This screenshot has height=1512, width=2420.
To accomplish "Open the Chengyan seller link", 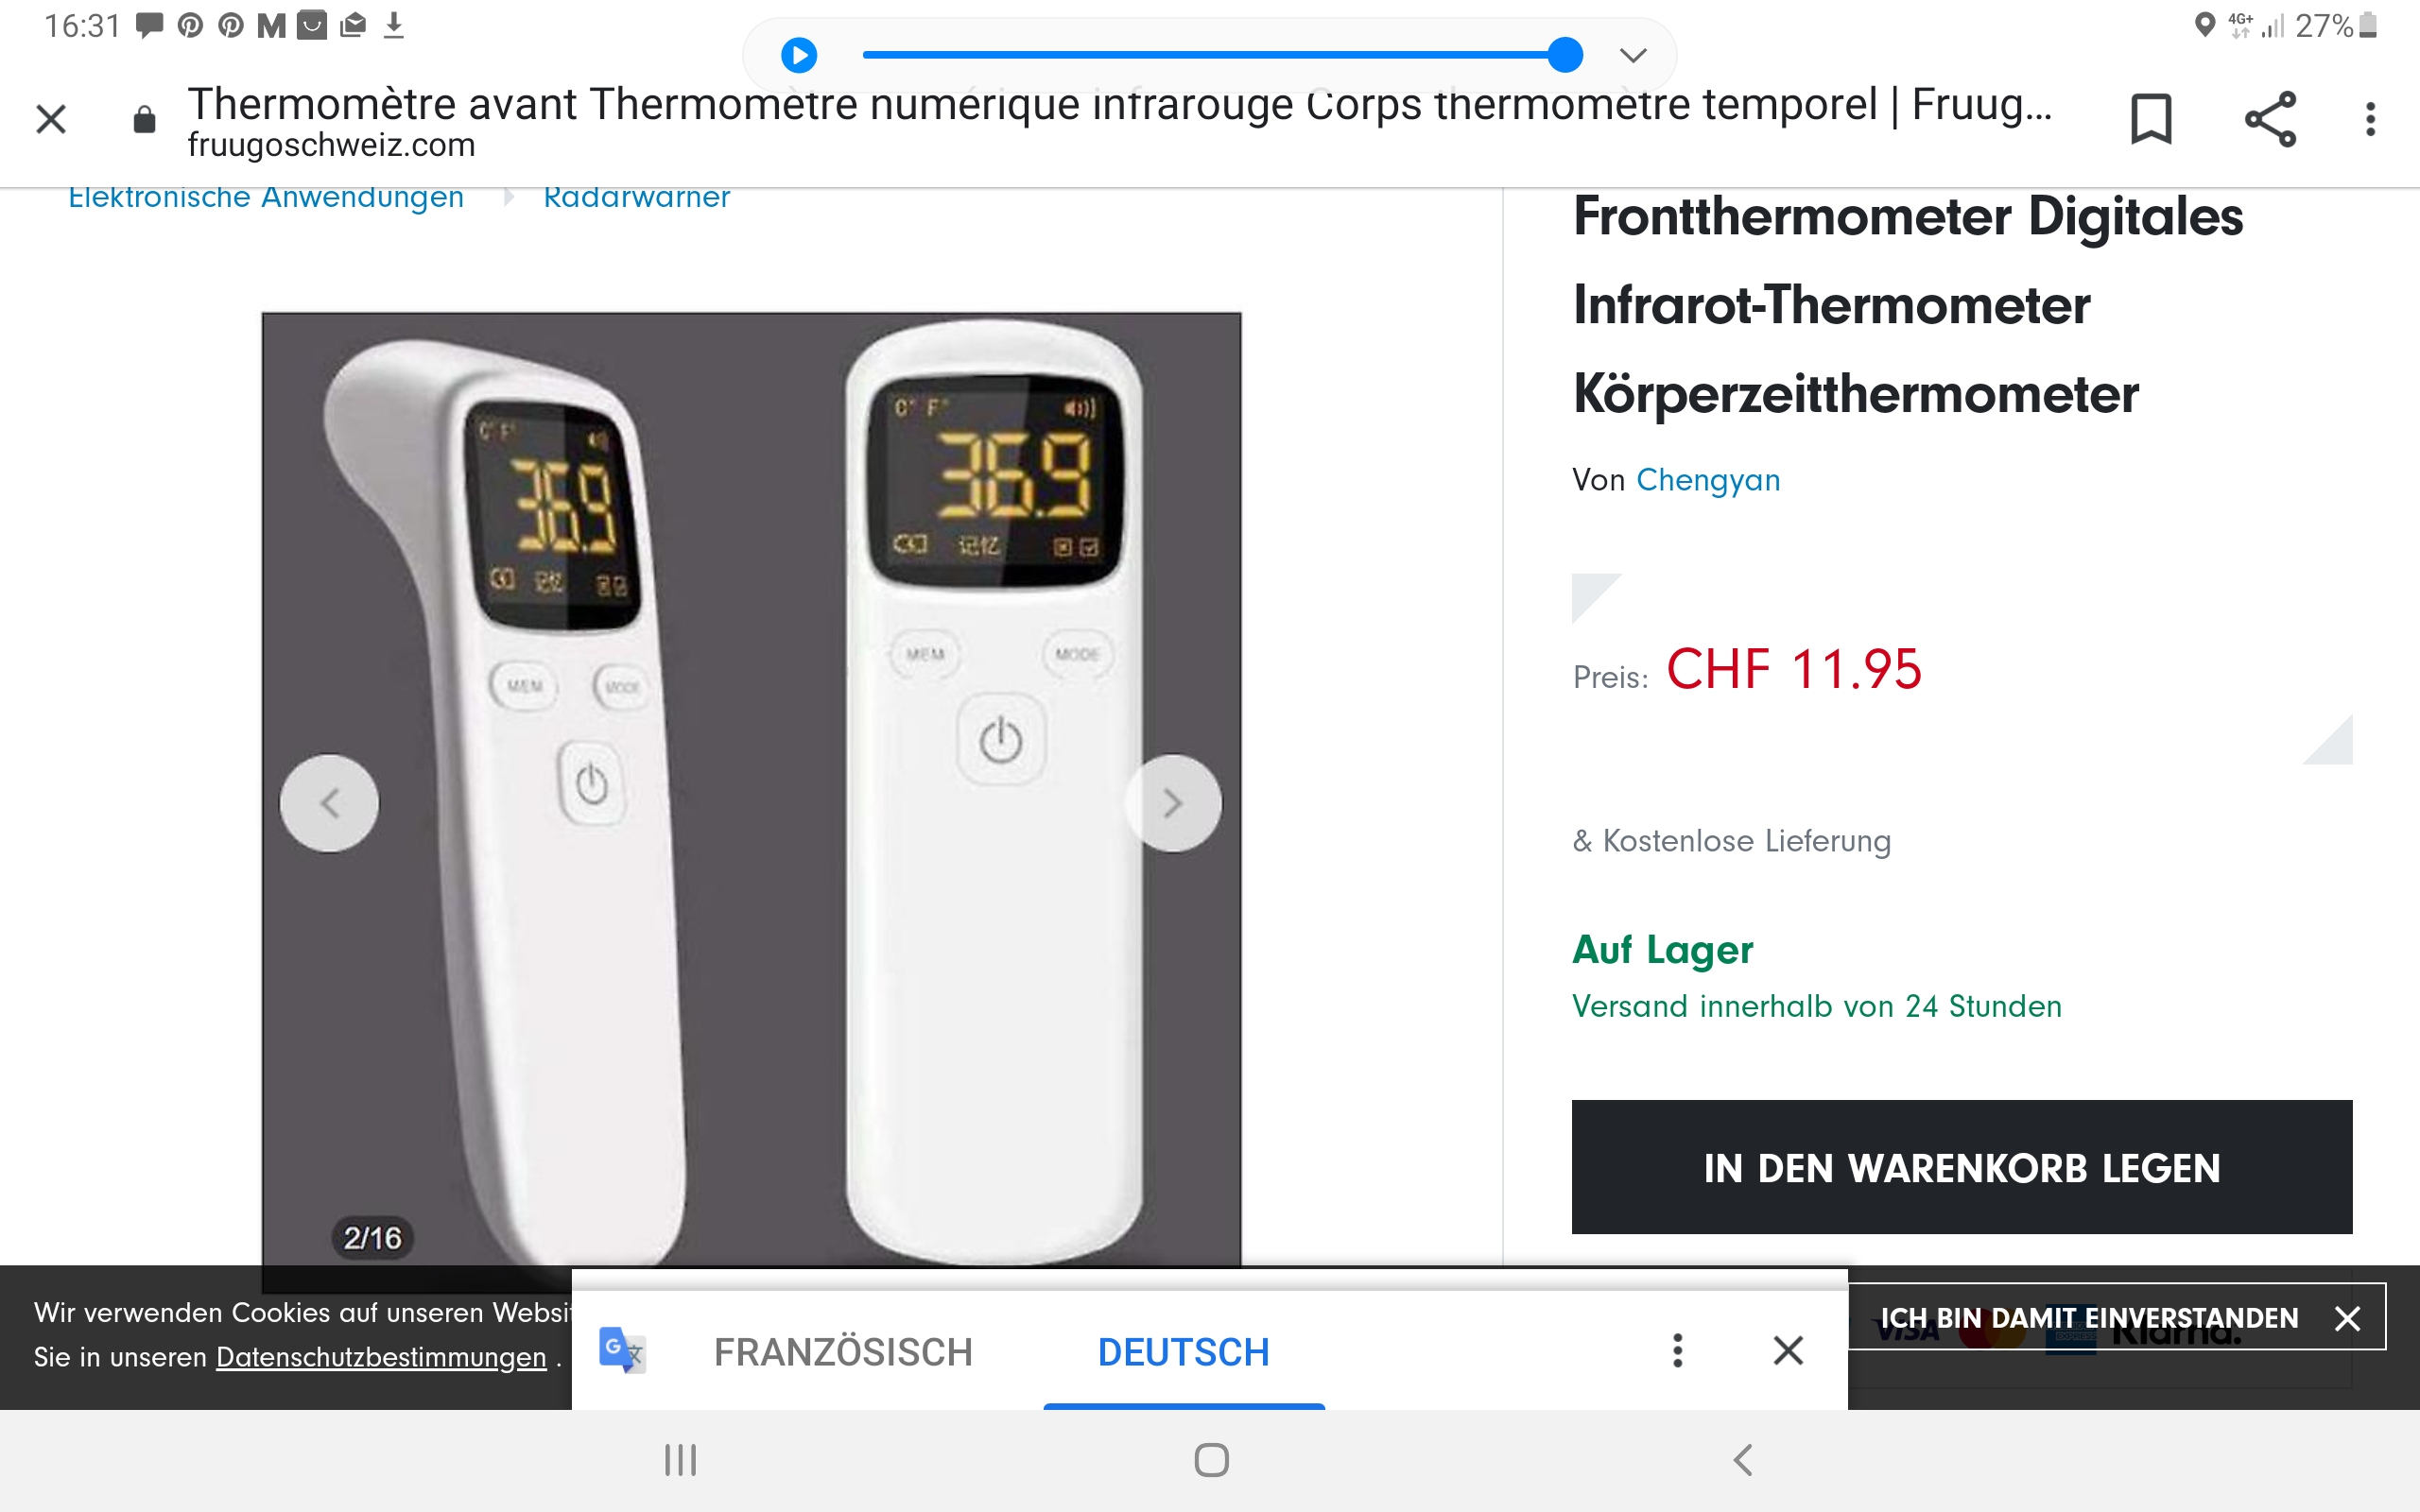I will coord(1708,480).
